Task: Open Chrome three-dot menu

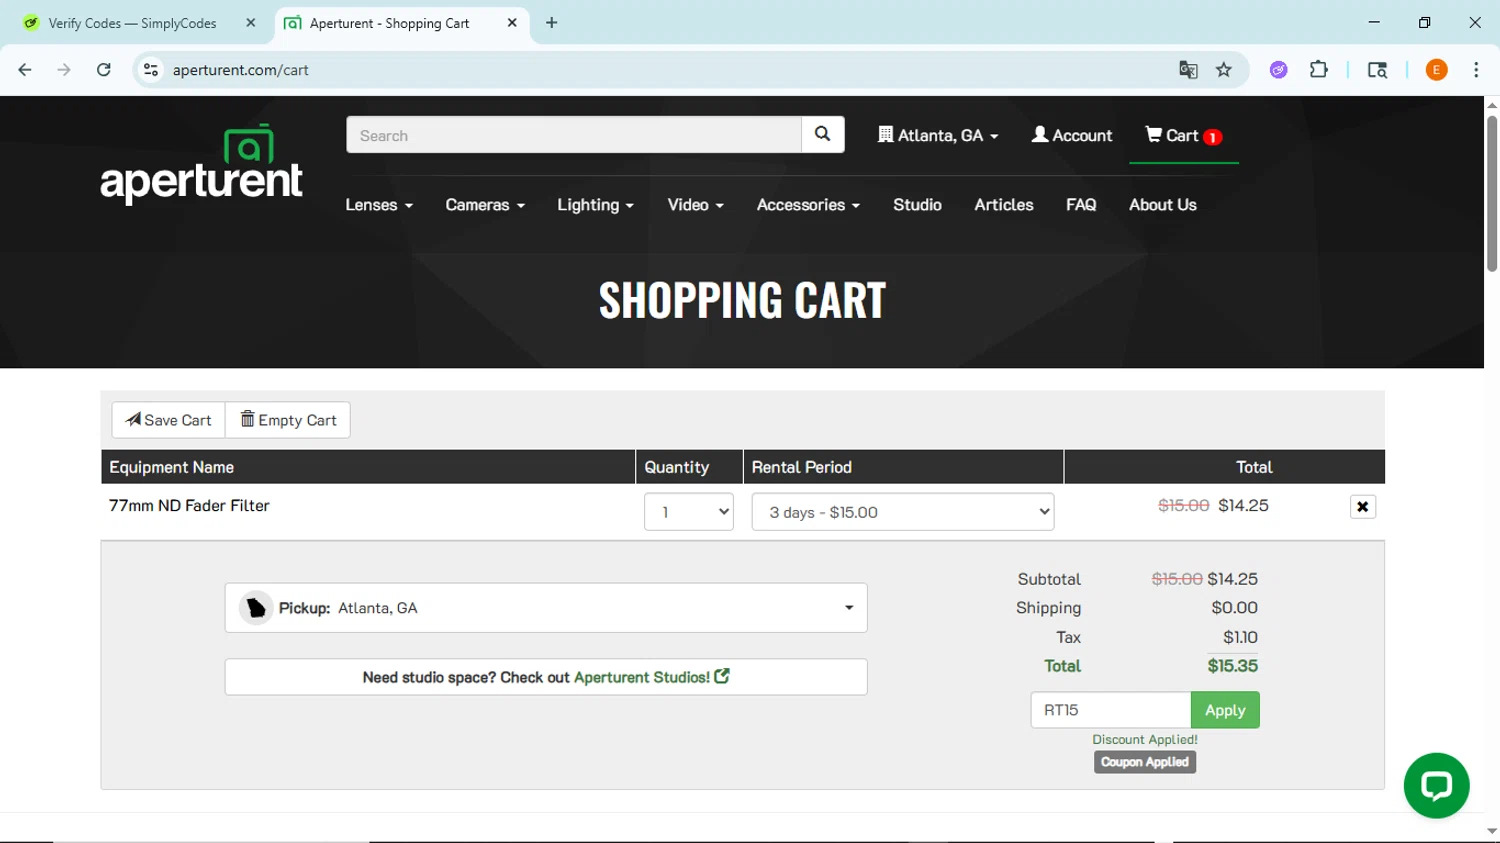Action: (x=1476, y=70)
